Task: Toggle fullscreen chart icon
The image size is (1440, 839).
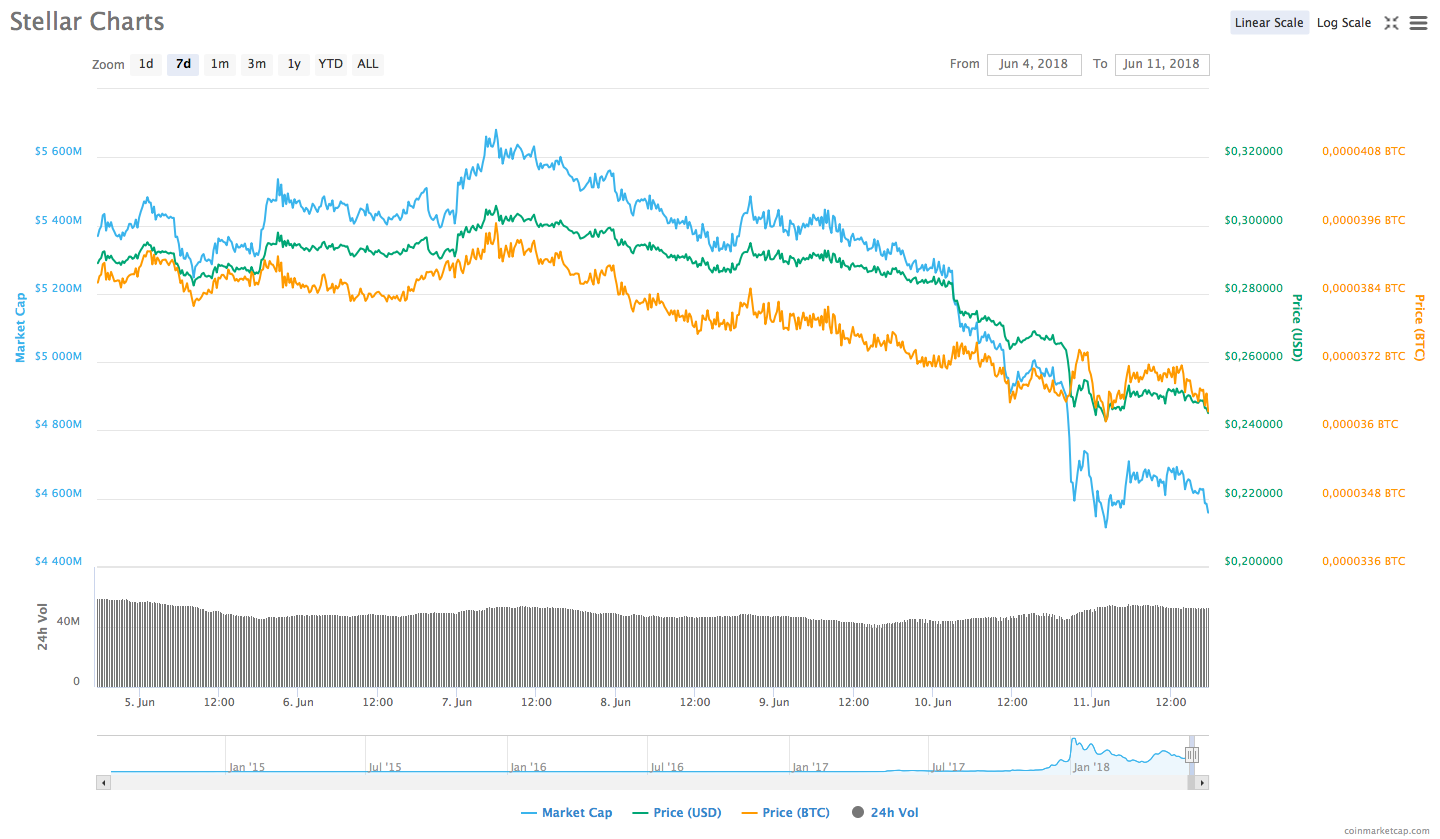Action: (x=1391, y=23)
